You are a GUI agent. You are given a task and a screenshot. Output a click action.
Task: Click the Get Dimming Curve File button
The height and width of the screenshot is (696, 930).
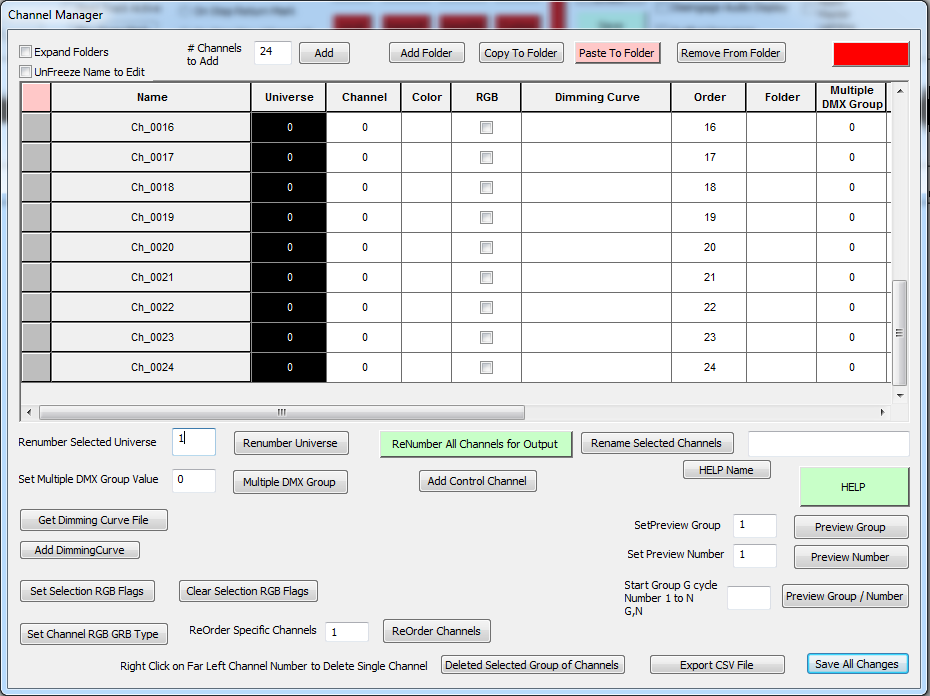pos(94,520)
